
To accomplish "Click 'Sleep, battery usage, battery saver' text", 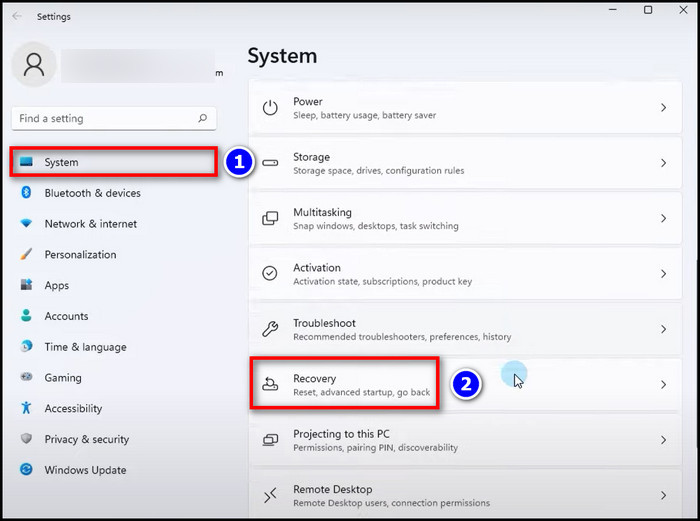I will point(365,115).
